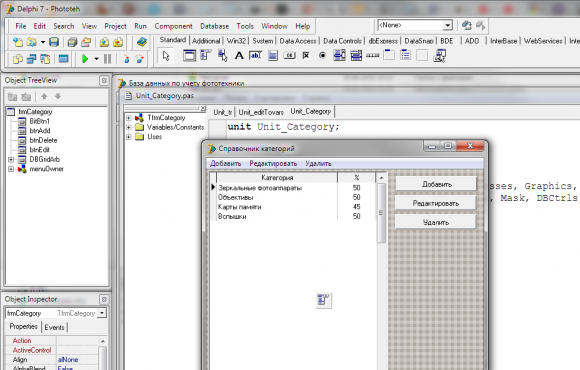Viewport: 580px width, 370px height.
Task: Pick the CheckBox component in palette
Action: click(x=306, y=56)
